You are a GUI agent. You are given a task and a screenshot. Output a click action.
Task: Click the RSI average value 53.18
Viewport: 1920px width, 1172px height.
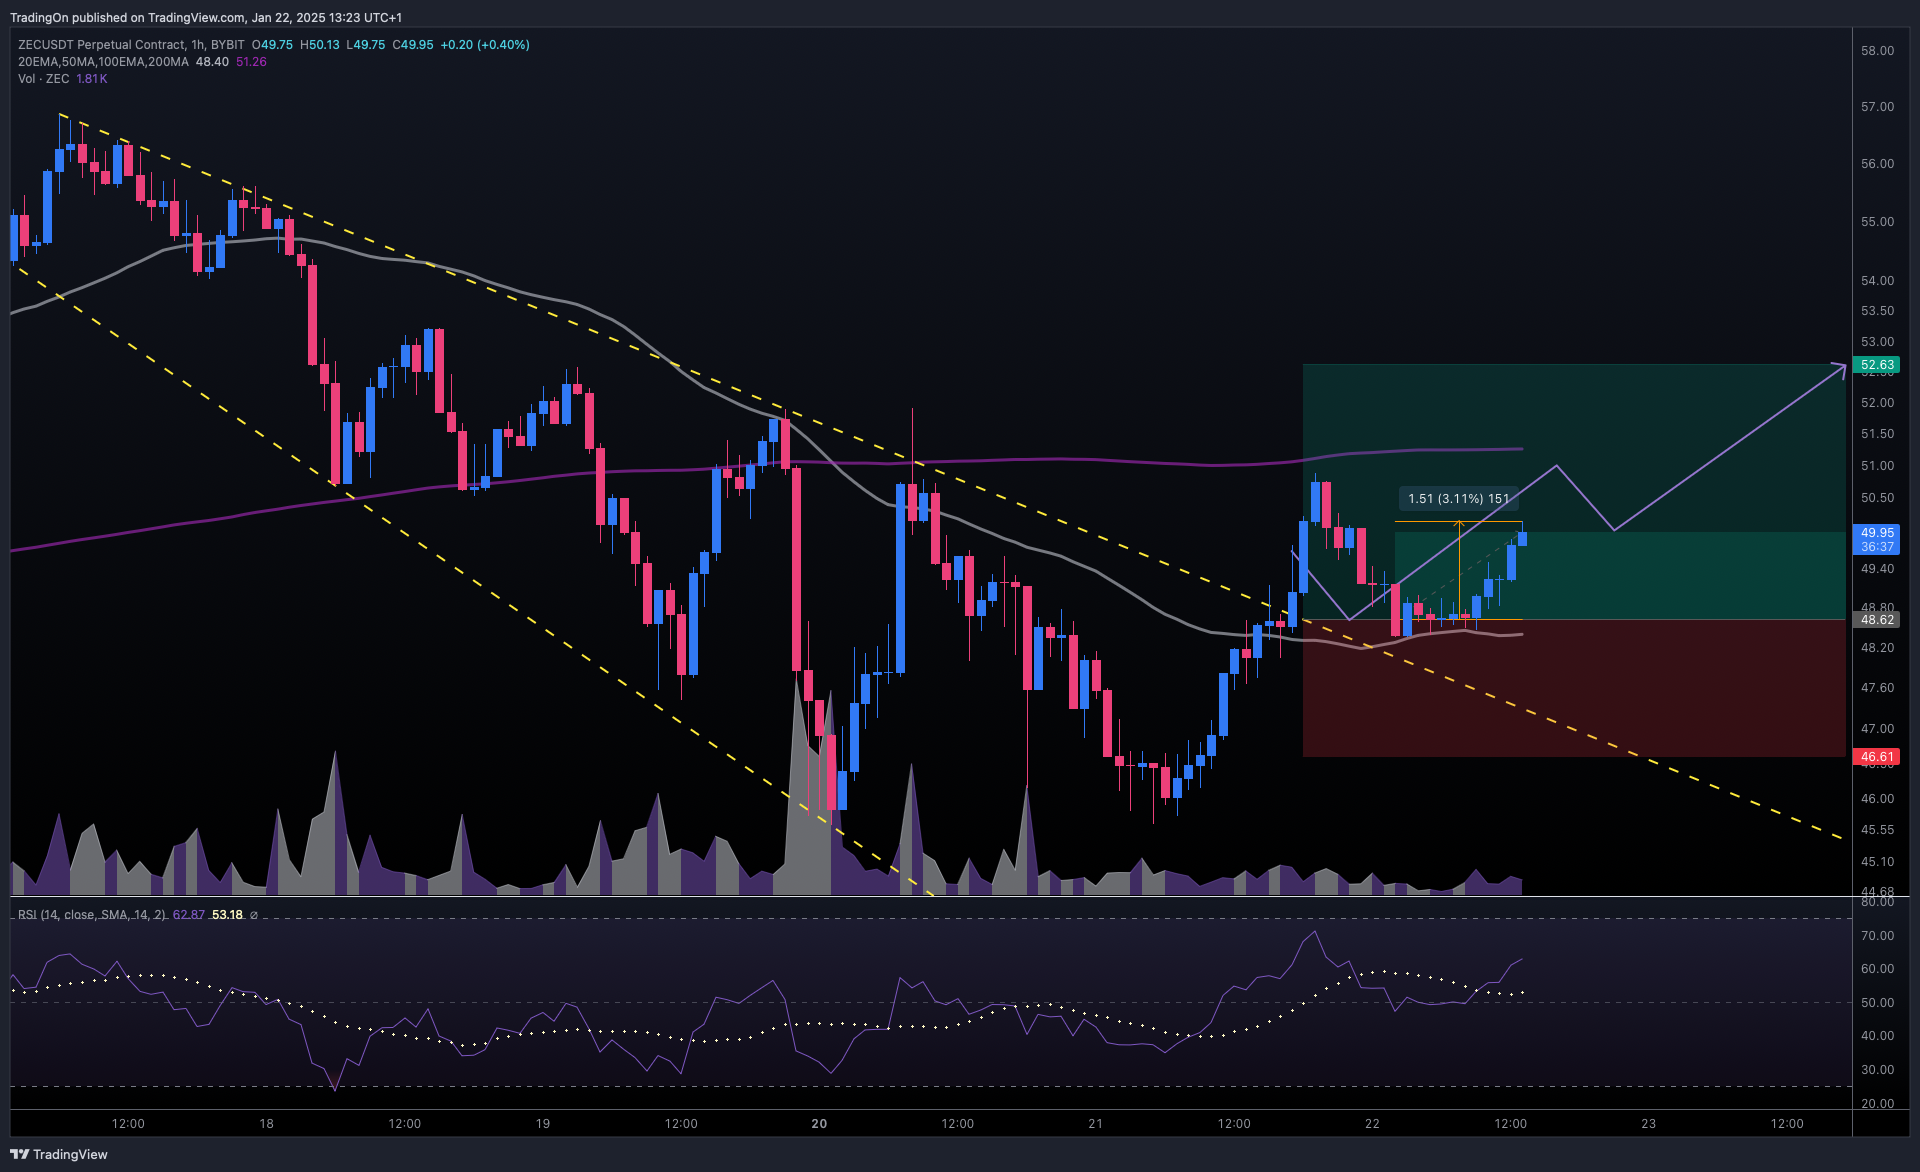pos(228,915)
